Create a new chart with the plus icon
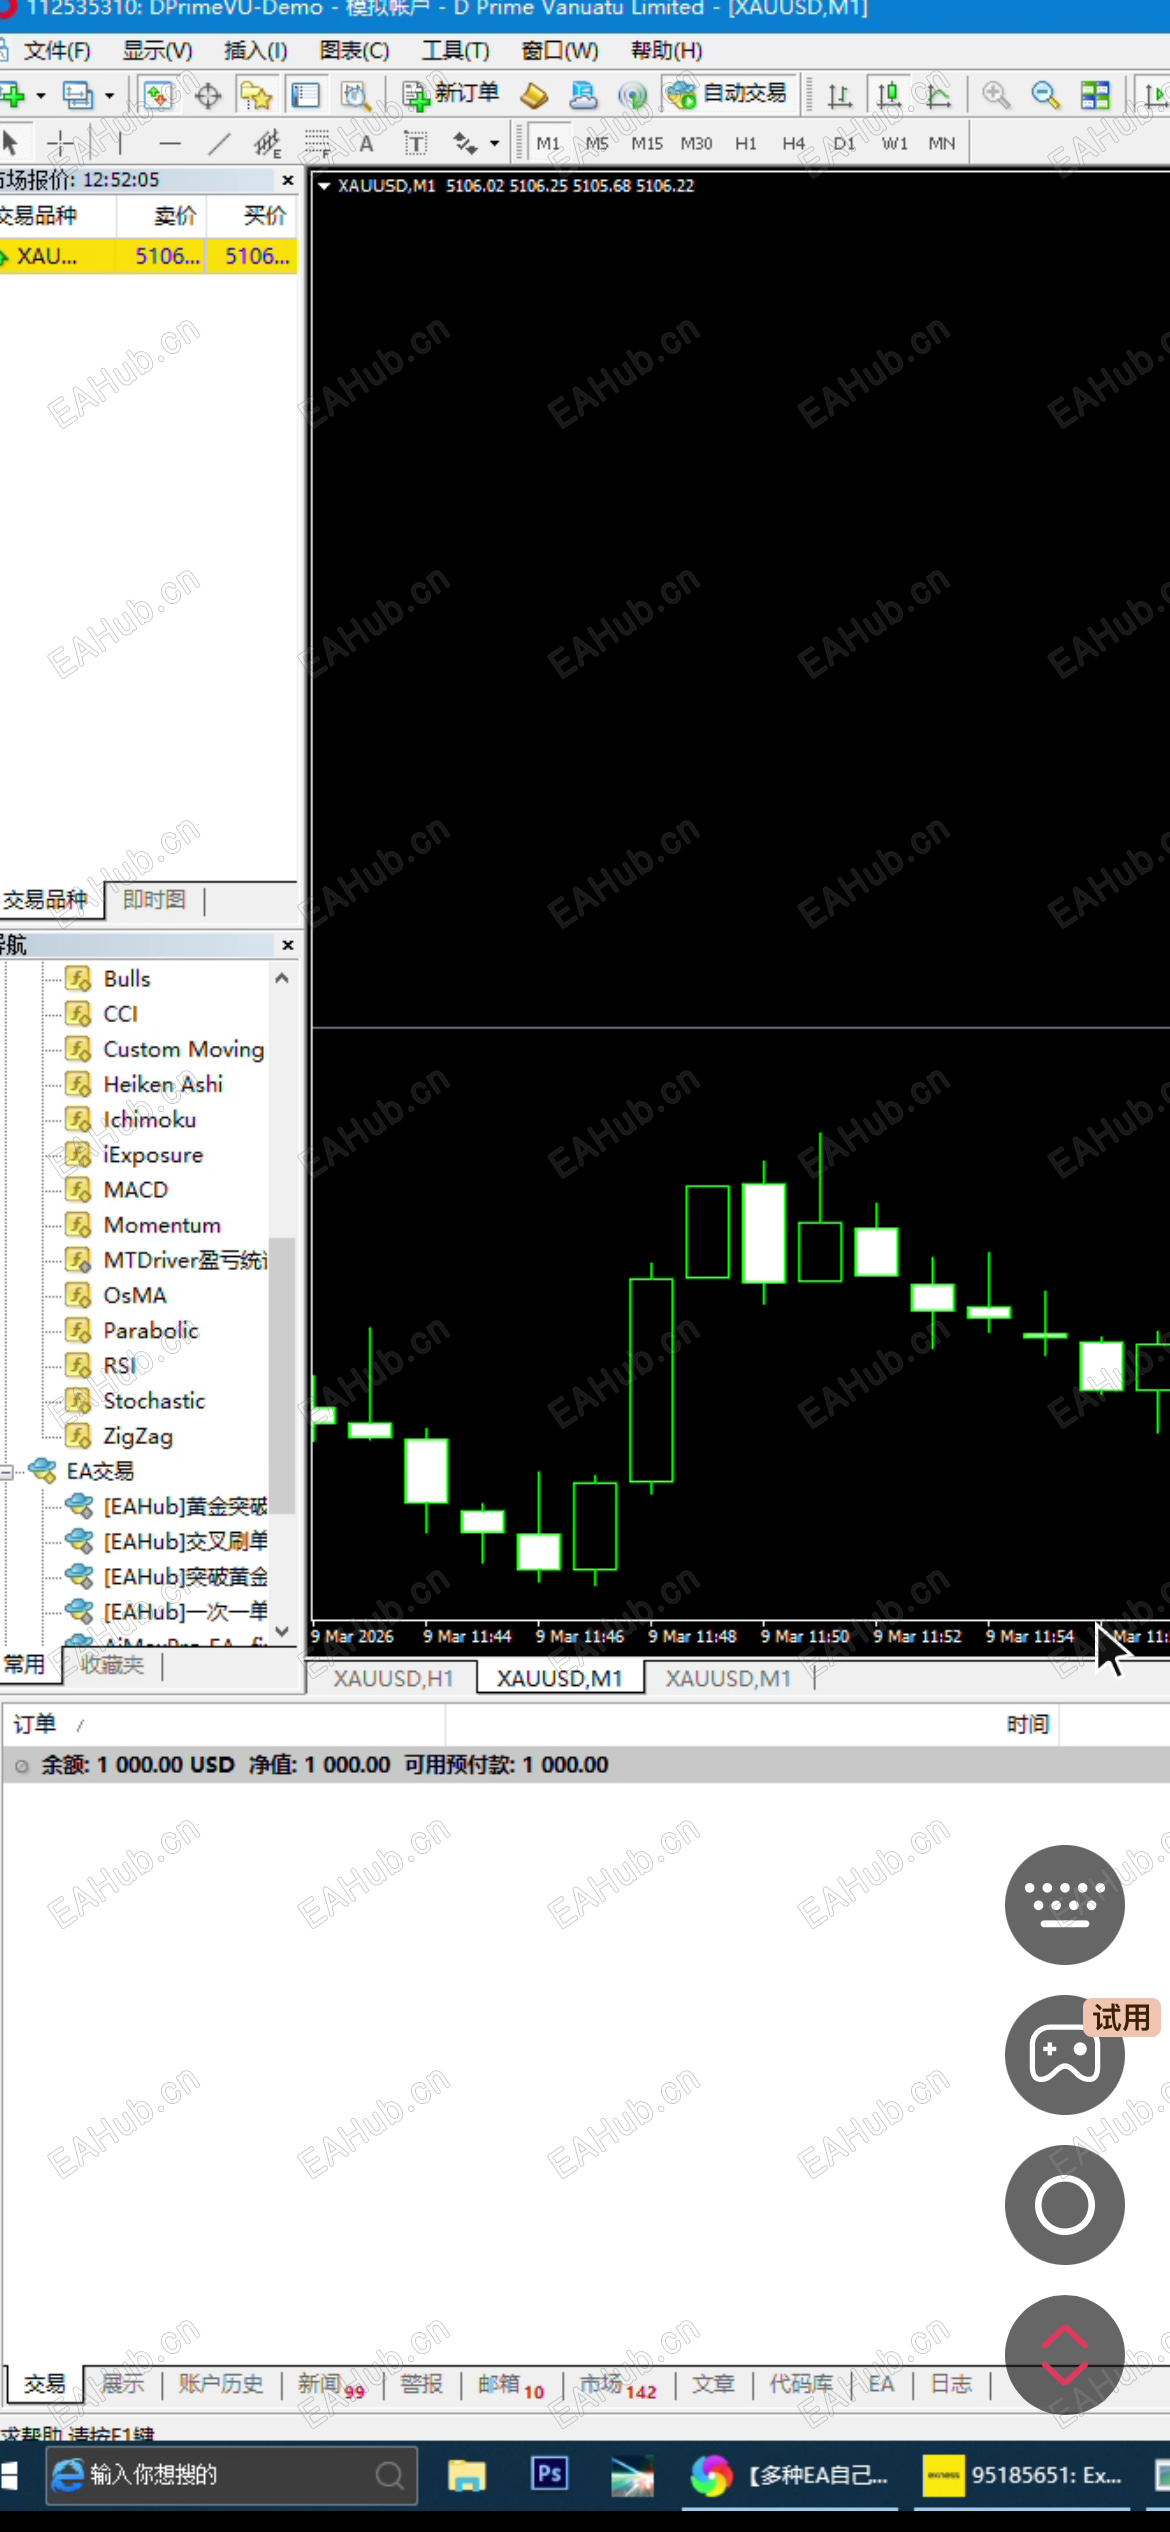 pyautogui.click(x=12, y=96)
